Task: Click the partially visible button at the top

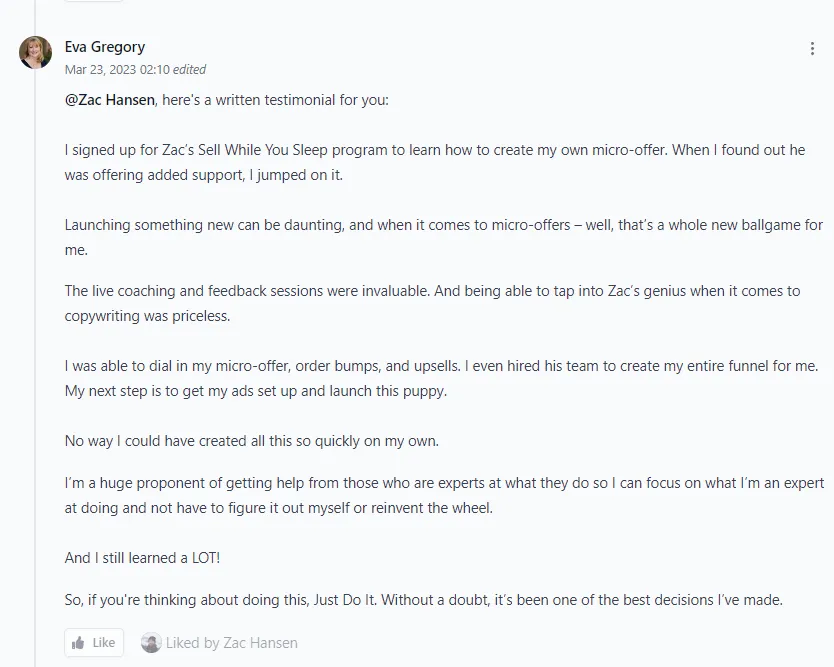Action: [93, 2]
